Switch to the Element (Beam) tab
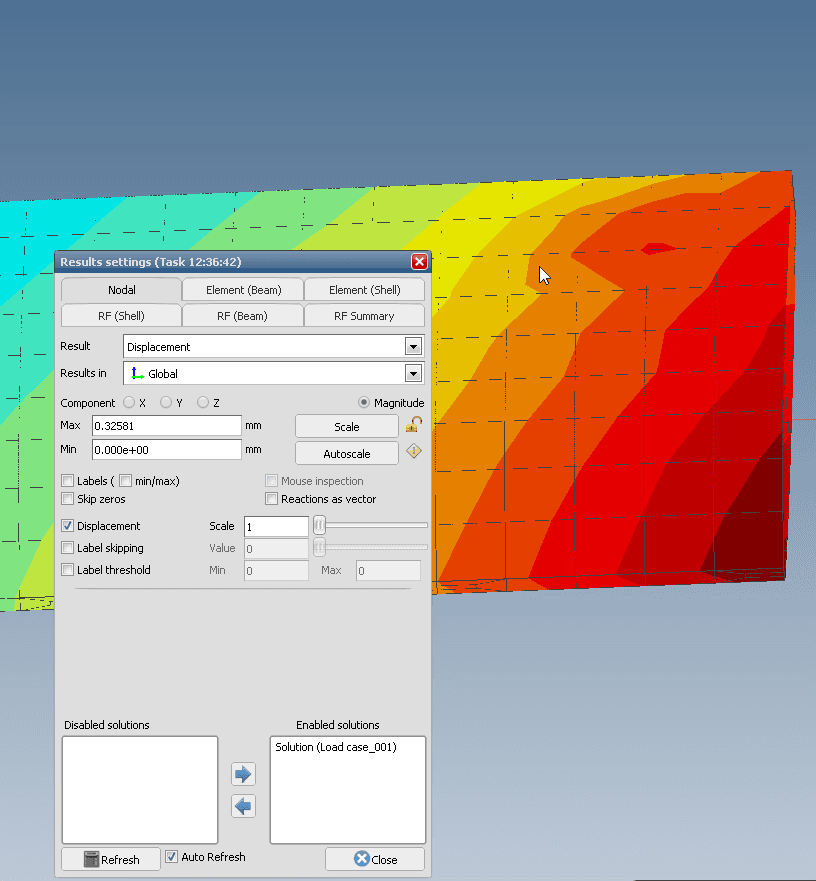 coord(242,290)
